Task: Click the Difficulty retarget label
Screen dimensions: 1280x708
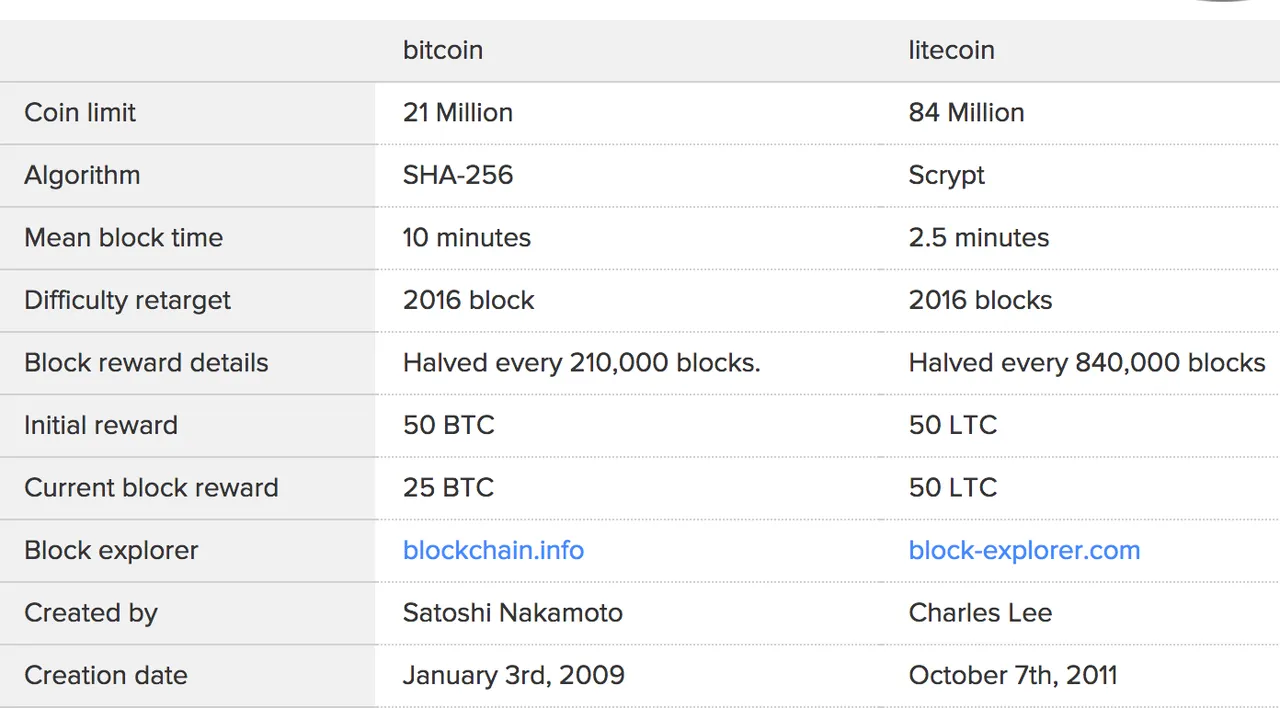Action: click(128, 300)
